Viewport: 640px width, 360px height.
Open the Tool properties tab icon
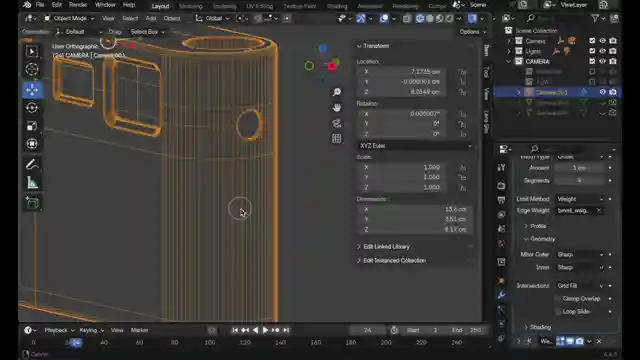502,167
